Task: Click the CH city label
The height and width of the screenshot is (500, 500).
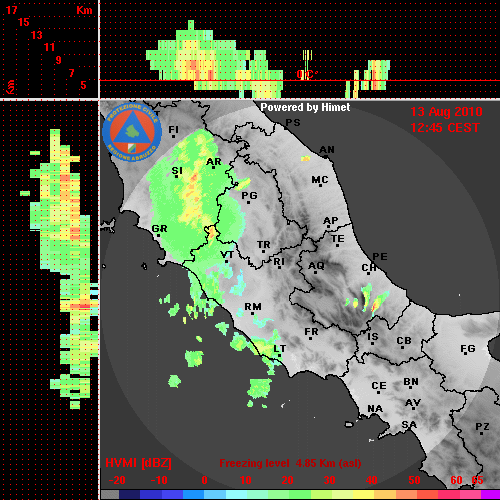Action: tap(369, 268)
